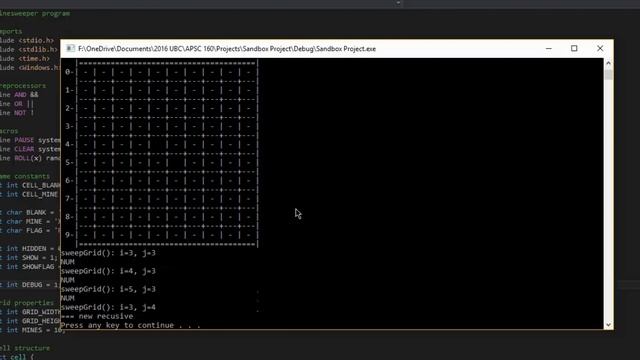Click the "grid properties" comment in editor
Image resolution: width=640 pixels, height=360 pixels.
pos(27,303)
